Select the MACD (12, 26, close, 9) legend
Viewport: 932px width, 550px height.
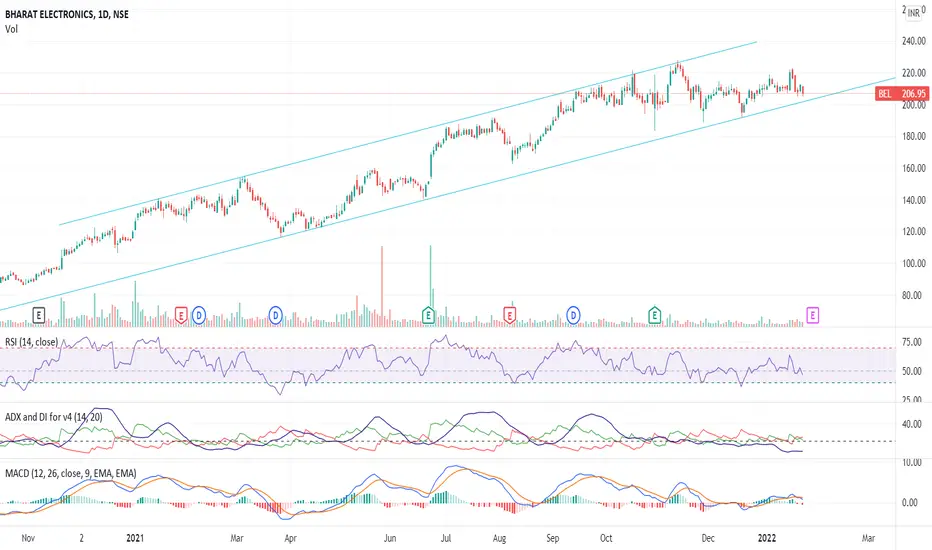point(71,473)
